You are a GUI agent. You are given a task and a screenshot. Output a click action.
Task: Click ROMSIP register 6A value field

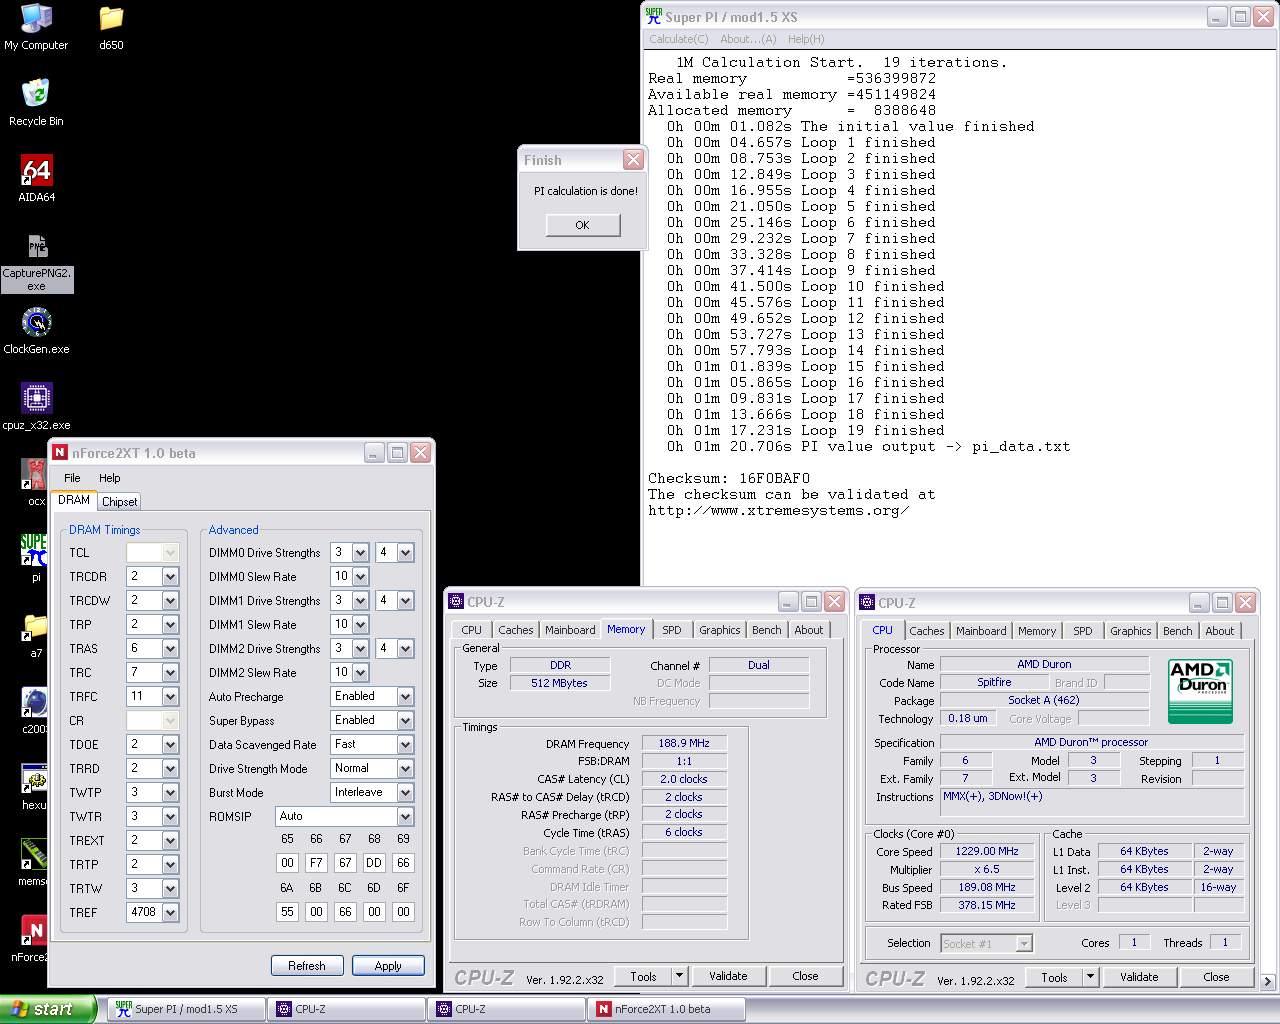pyautogui.click(x=288, y=912)
